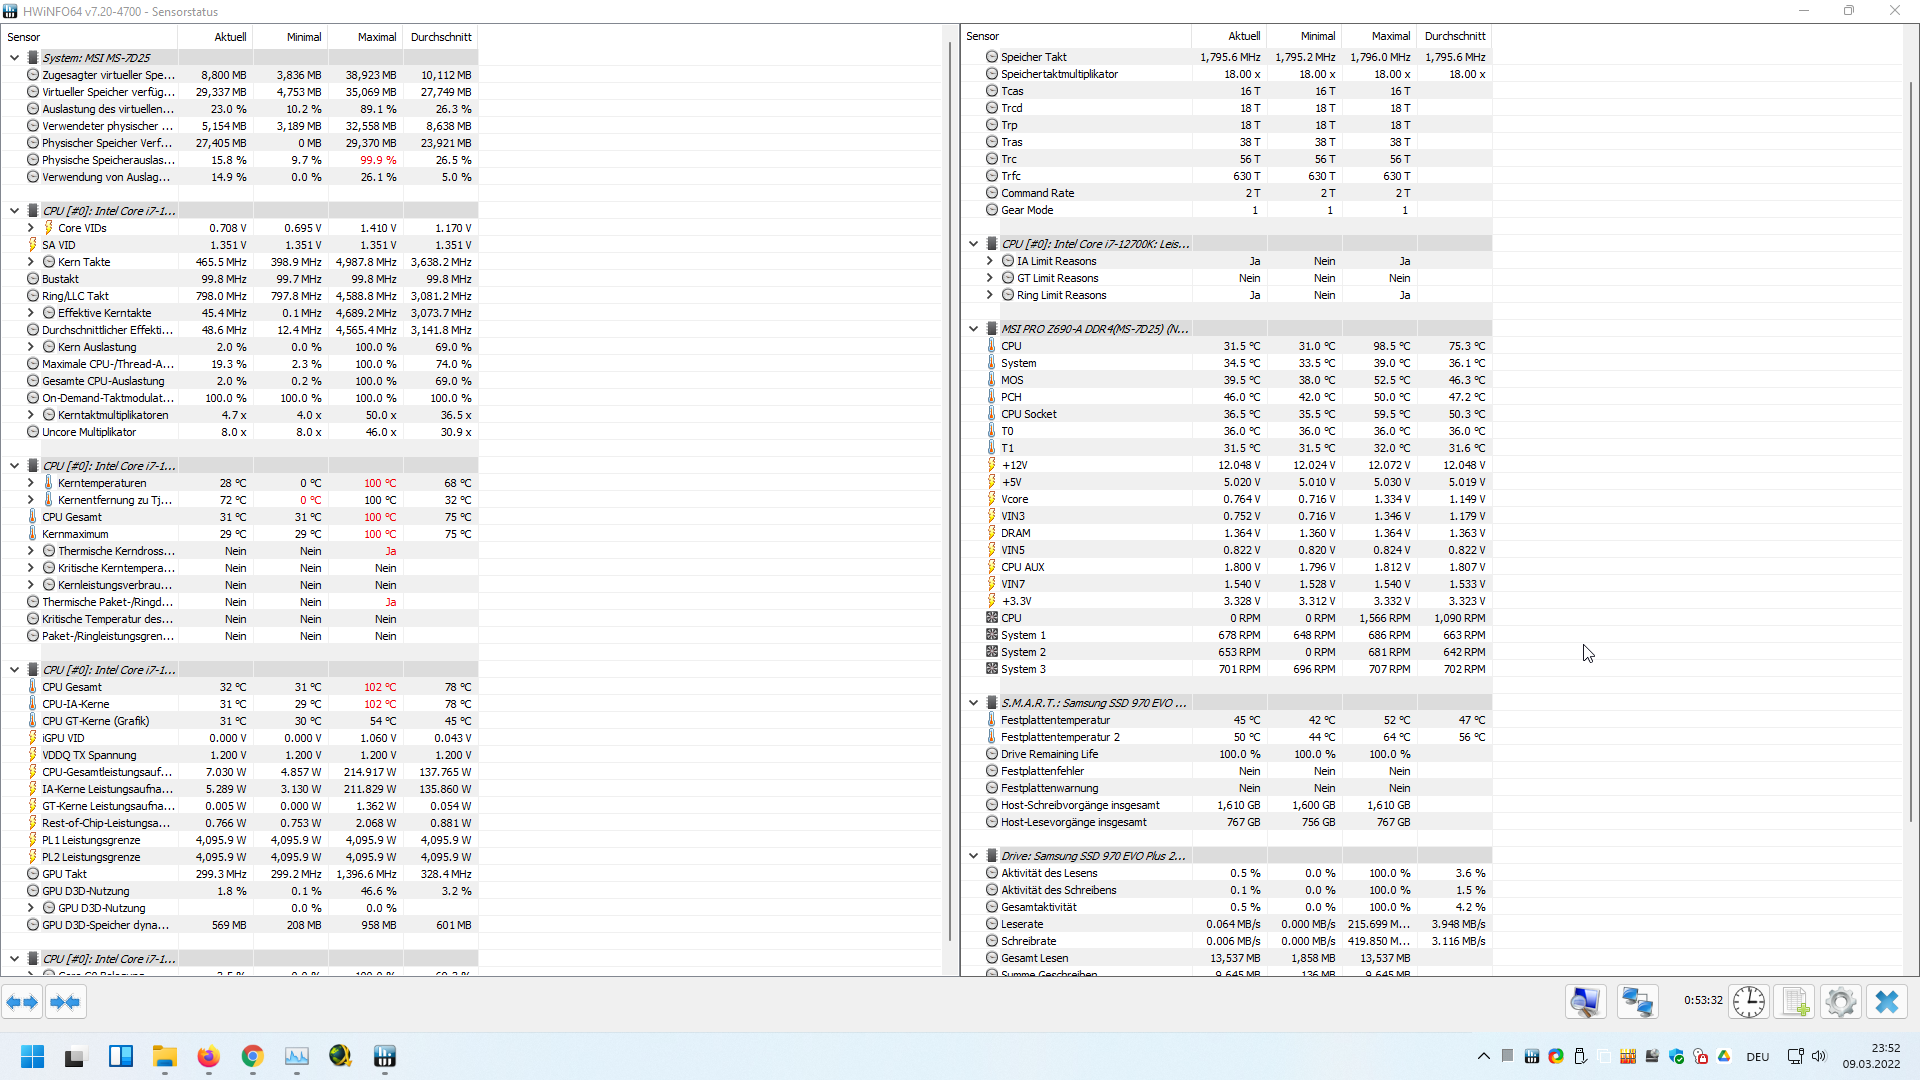This screenshot has width=1920, height=1080.
Task: Start logging with the spreadsheet-plus icon
Action: coord(1795,1002)
